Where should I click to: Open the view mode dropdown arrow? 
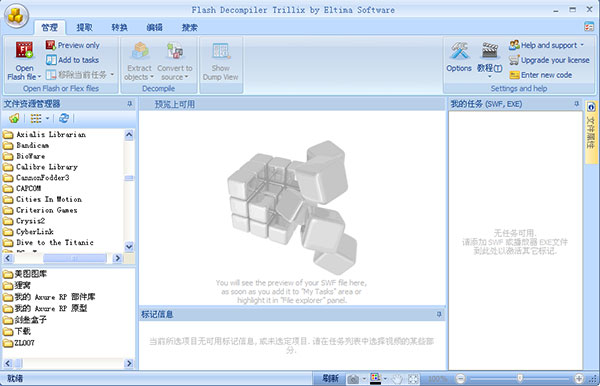[x=47, y=119]
